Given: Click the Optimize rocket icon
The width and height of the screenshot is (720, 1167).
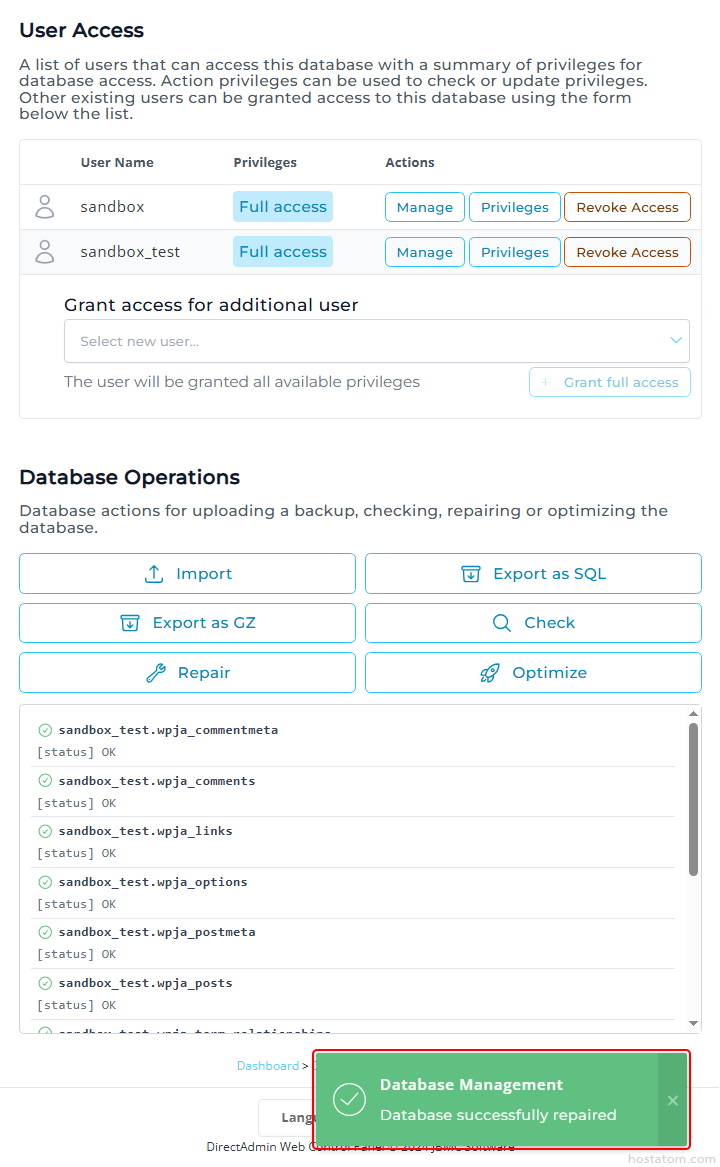Looking at the screenshot, I should [490, 673].
